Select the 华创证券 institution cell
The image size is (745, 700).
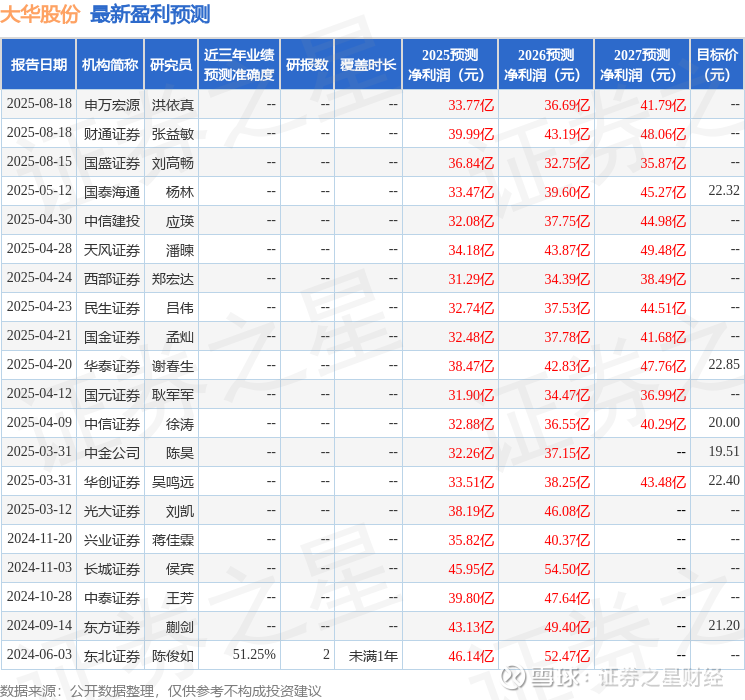pos(112,481)
